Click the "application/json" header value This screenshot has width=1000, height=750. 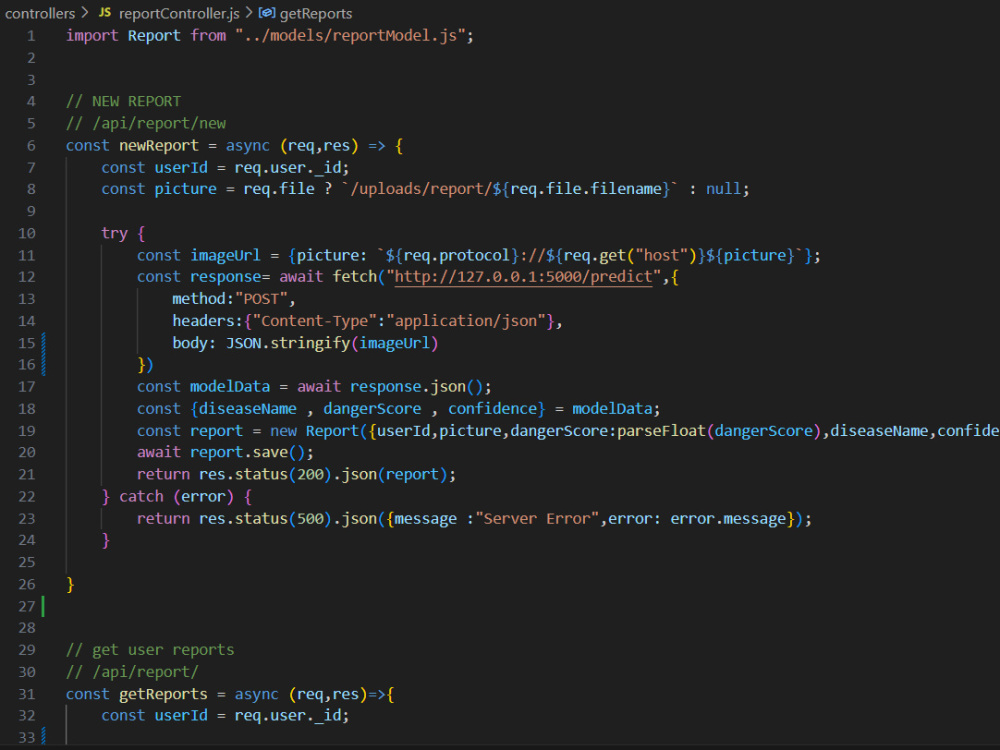pyautogui.click(x=466, y=321)
